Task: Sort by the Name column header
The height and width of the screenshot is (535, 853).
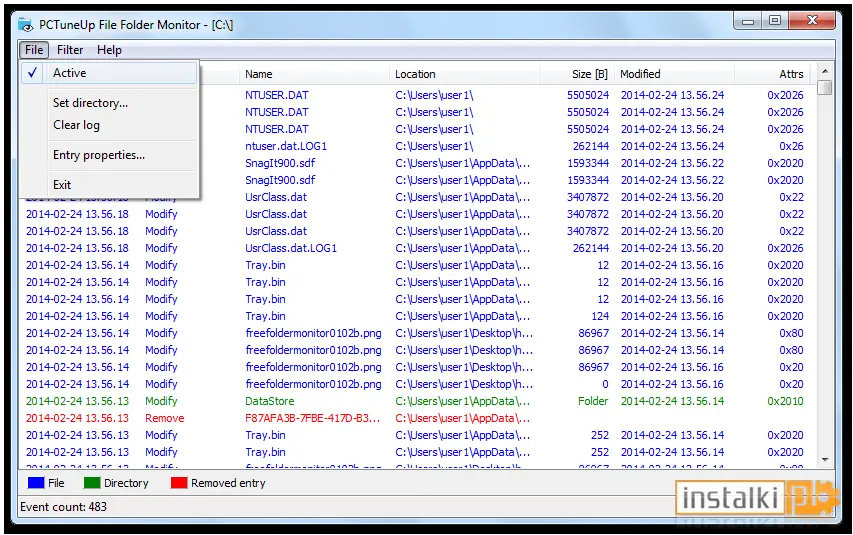Action: 314,74
